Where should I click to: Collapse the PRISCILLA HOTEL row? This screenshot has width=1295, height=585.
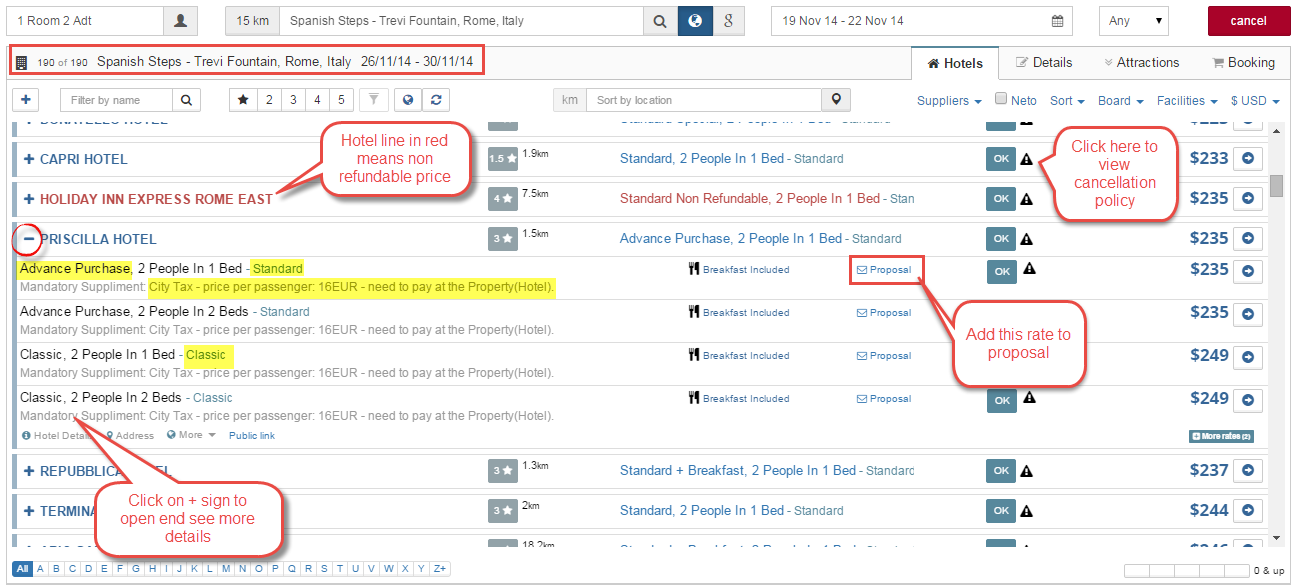coord(29,239)
